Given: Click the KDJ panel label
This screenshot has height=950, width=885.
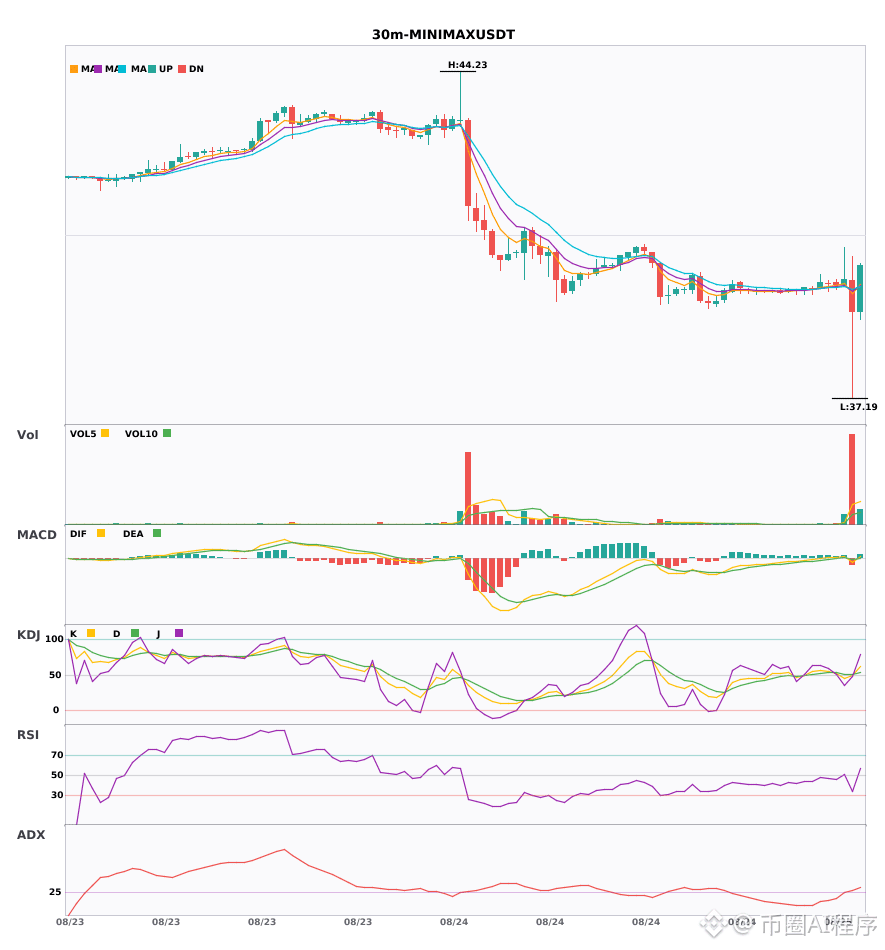Looking at the screenshot, I should (x=28, y=635).
